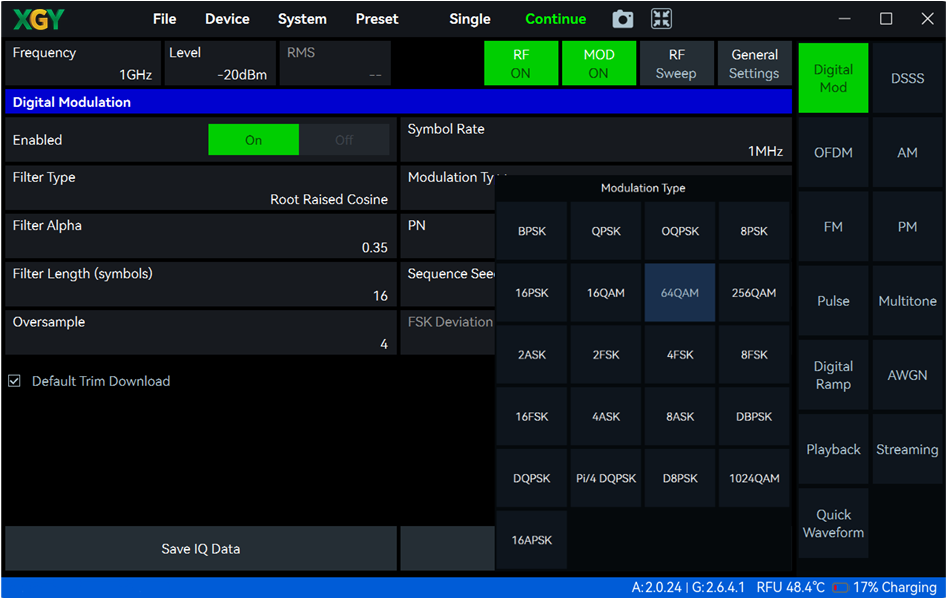Select Single acquisition mode
This screenshot has height=599, width=947.
pyautogui.click(x=470, y=19)
